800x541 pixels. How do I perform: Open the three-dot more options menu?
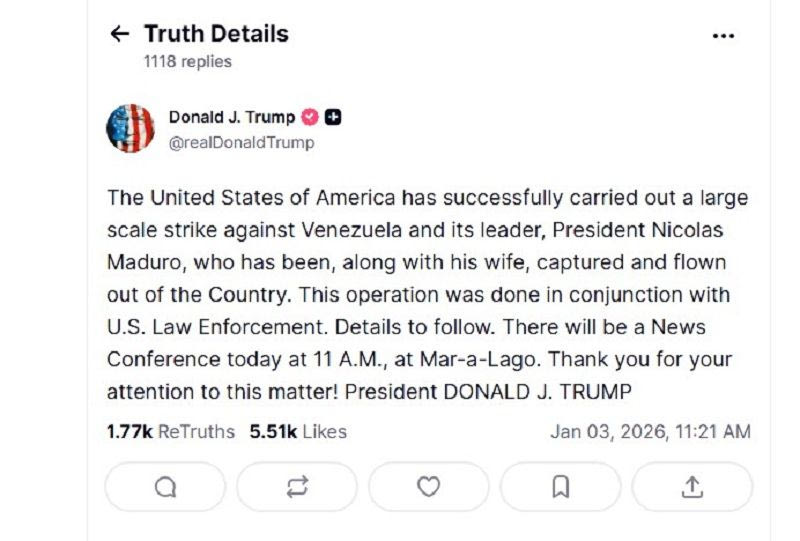(723, 35)
